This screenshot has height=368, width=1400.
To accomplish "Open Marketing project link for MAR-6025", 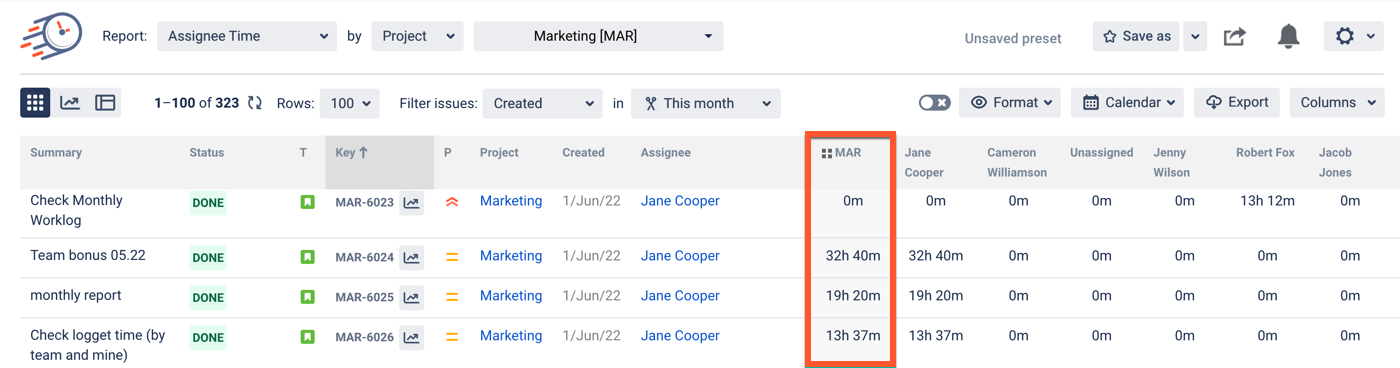I will [x=511, y=296].
